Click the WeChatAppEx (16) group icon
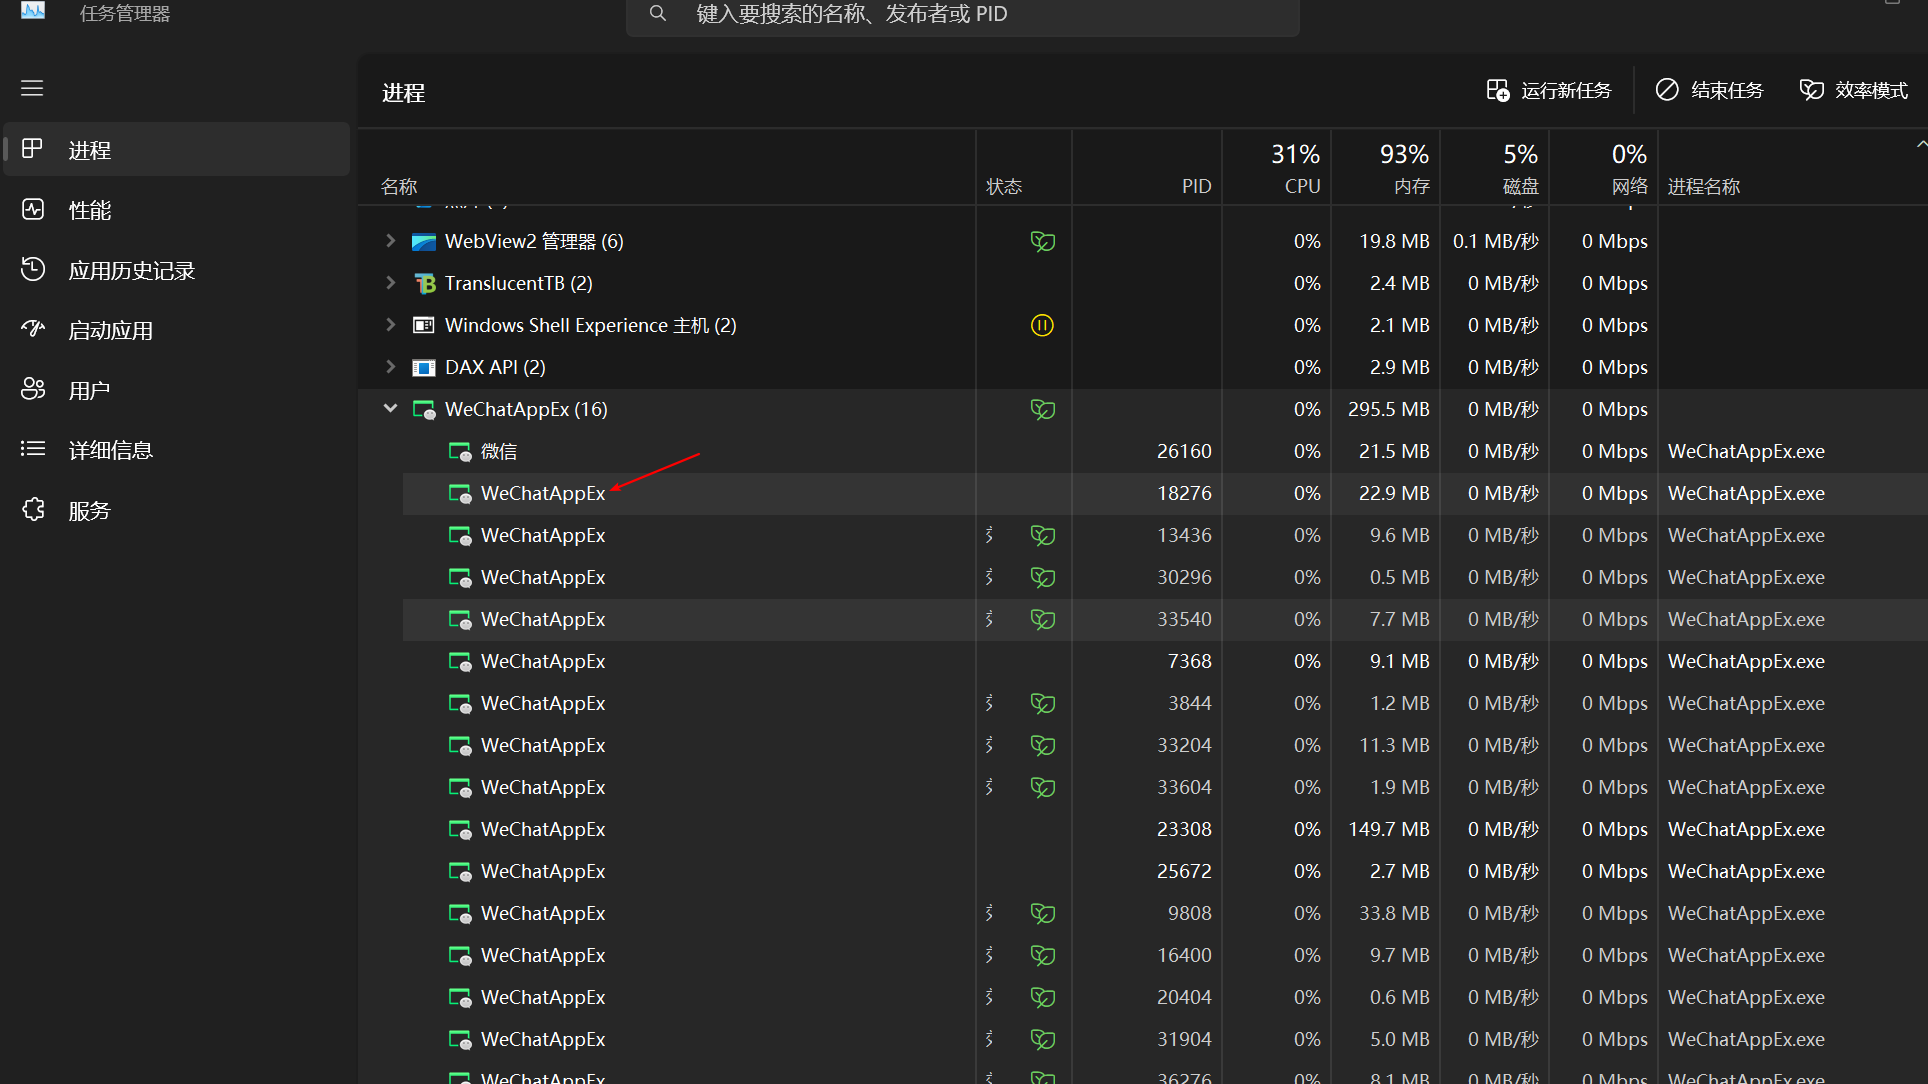 (424, 409)
